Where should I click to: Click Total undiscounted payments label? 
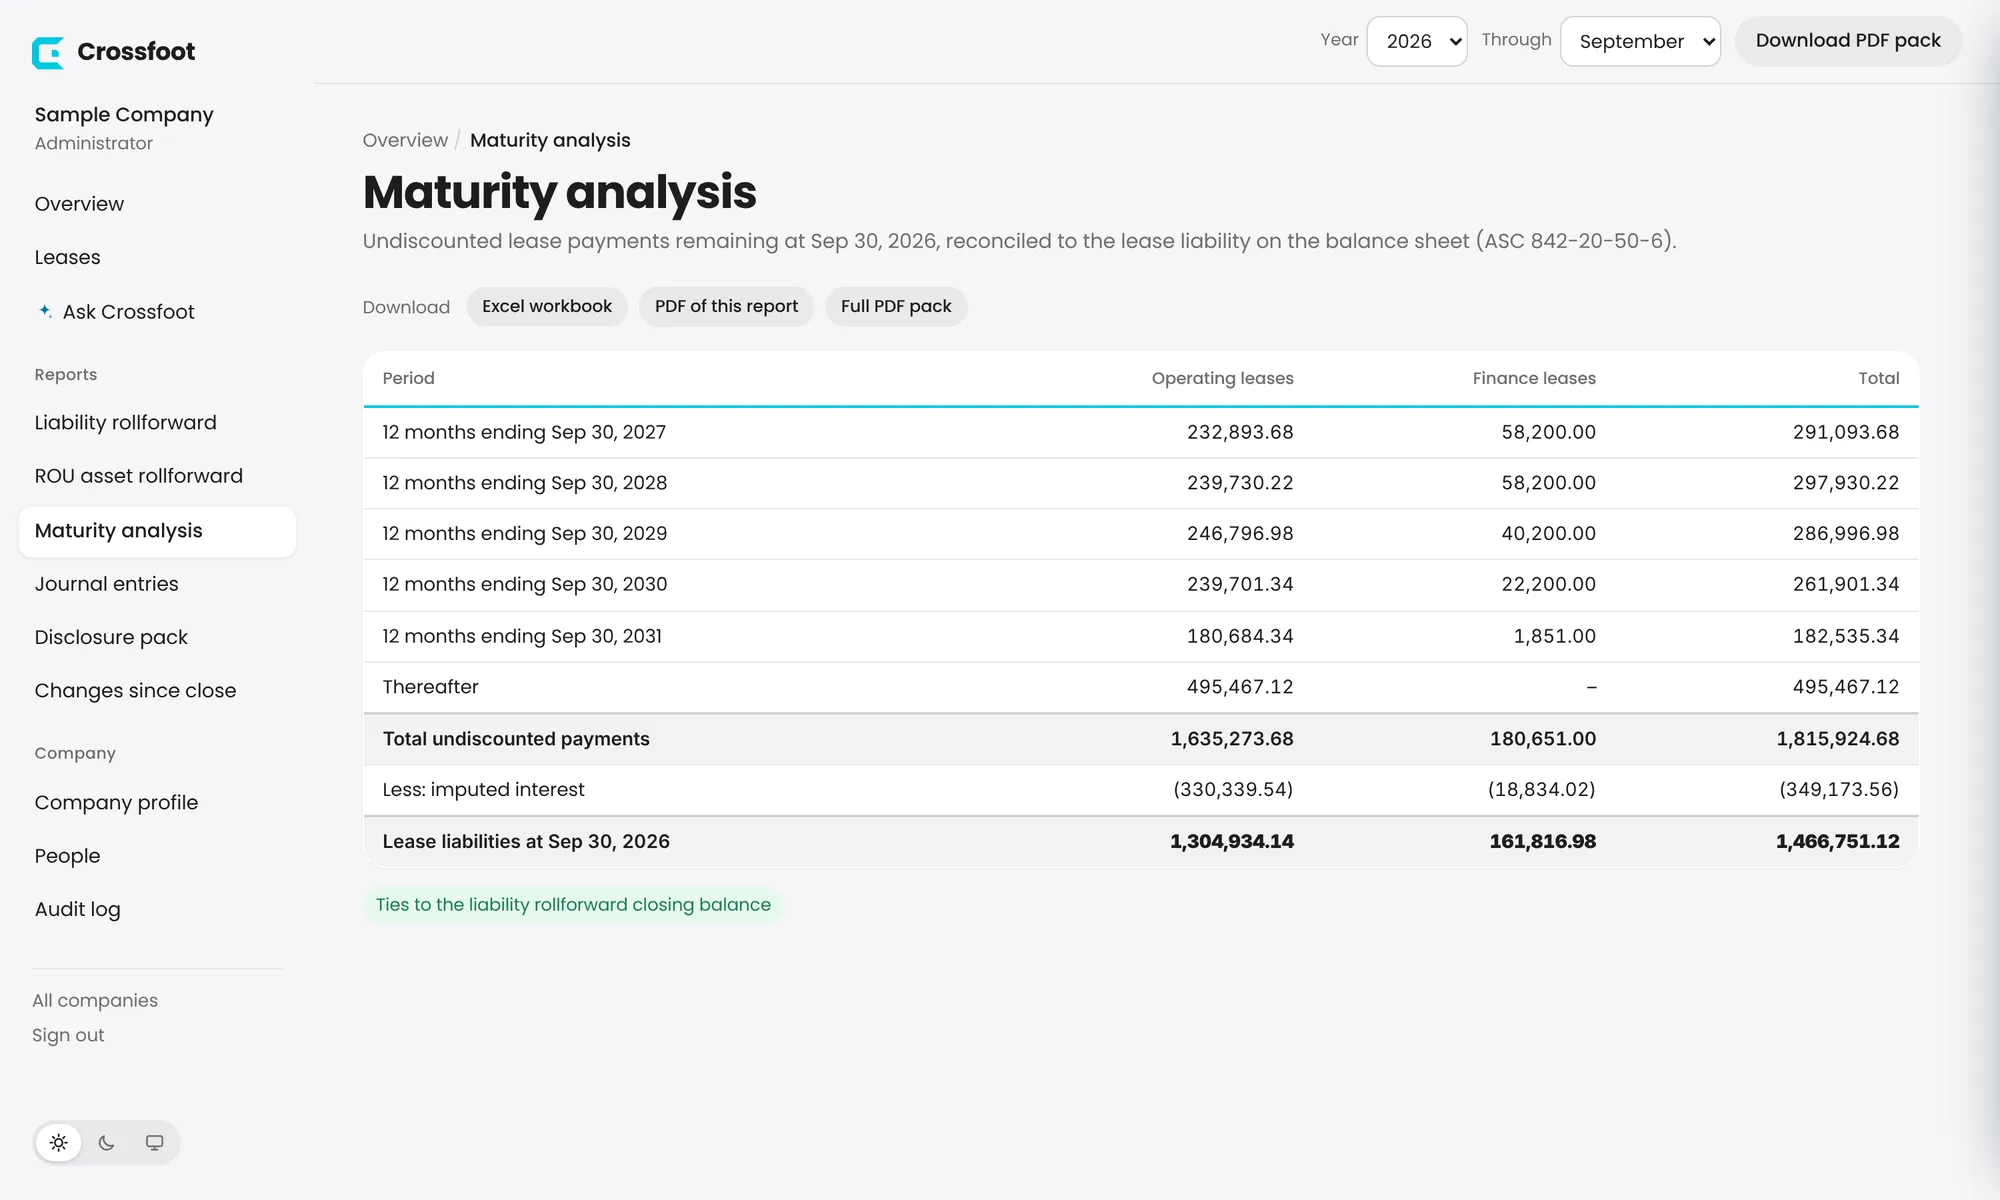(516, 739)
